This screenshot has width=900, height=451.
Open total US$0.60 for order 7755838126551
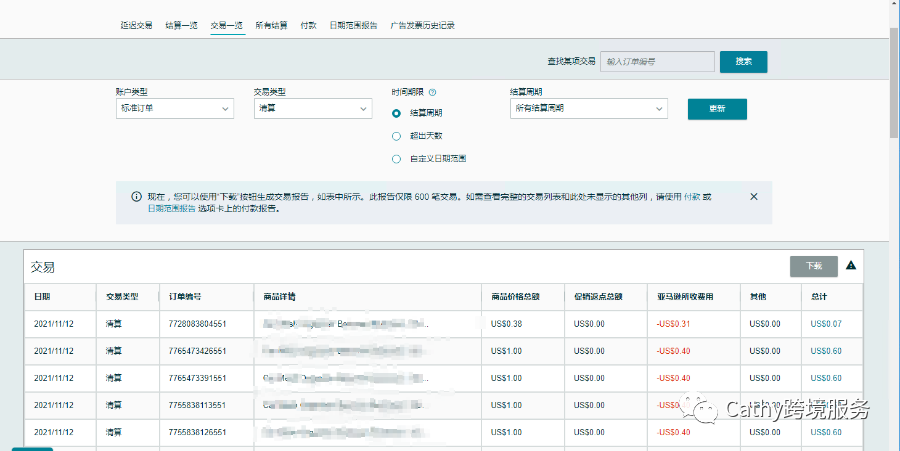coord(826,432)
